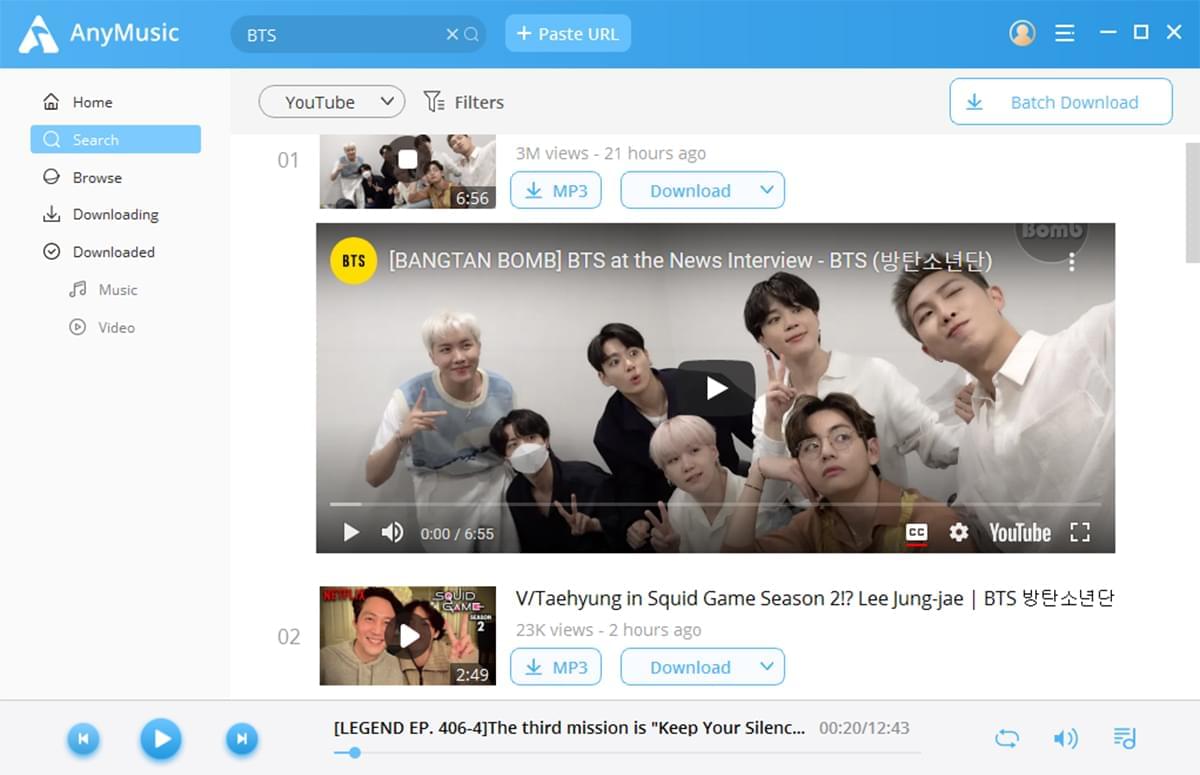
Task: Enter fullscreen on the embedded video
Action: [1080, 533]
